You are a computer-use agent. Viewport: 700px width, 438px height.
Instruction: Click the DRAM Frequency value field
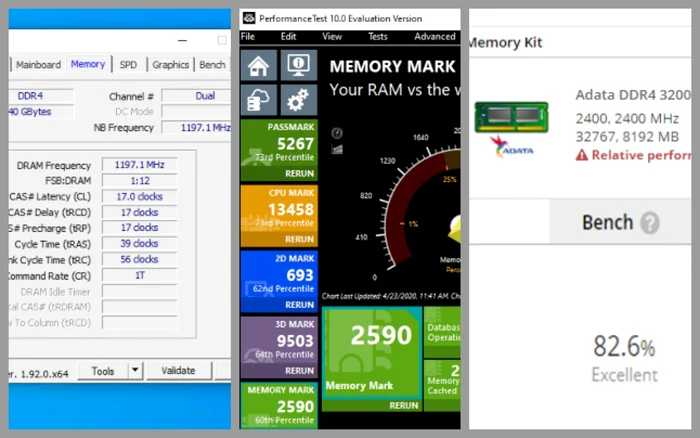click(x=140, y=165)
